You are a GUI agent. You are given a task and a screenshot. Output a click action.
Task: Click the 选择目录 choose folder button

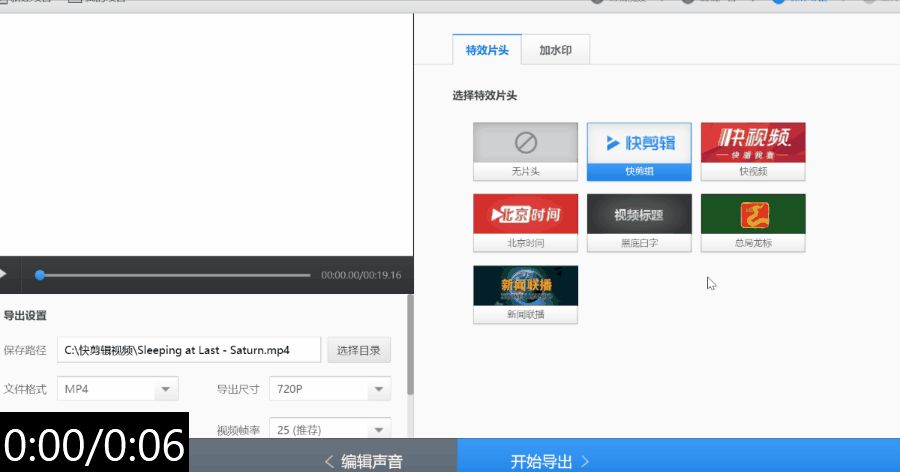(x=359, y=350)
